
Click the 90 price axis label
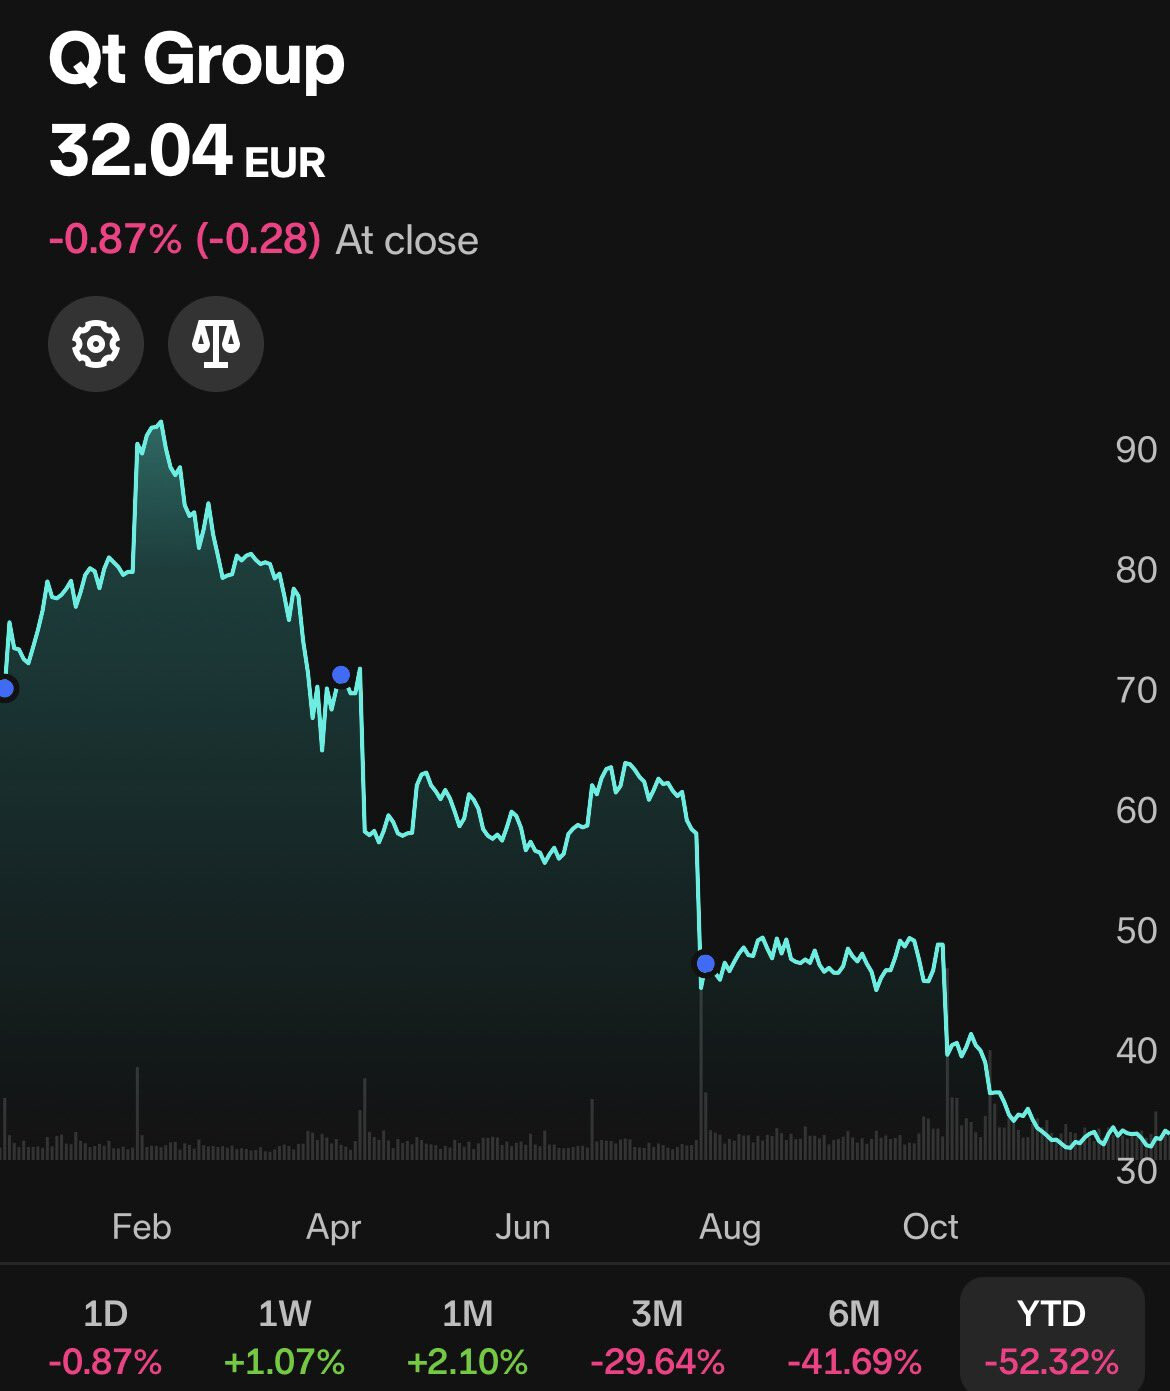click(x=1136, y=450)
